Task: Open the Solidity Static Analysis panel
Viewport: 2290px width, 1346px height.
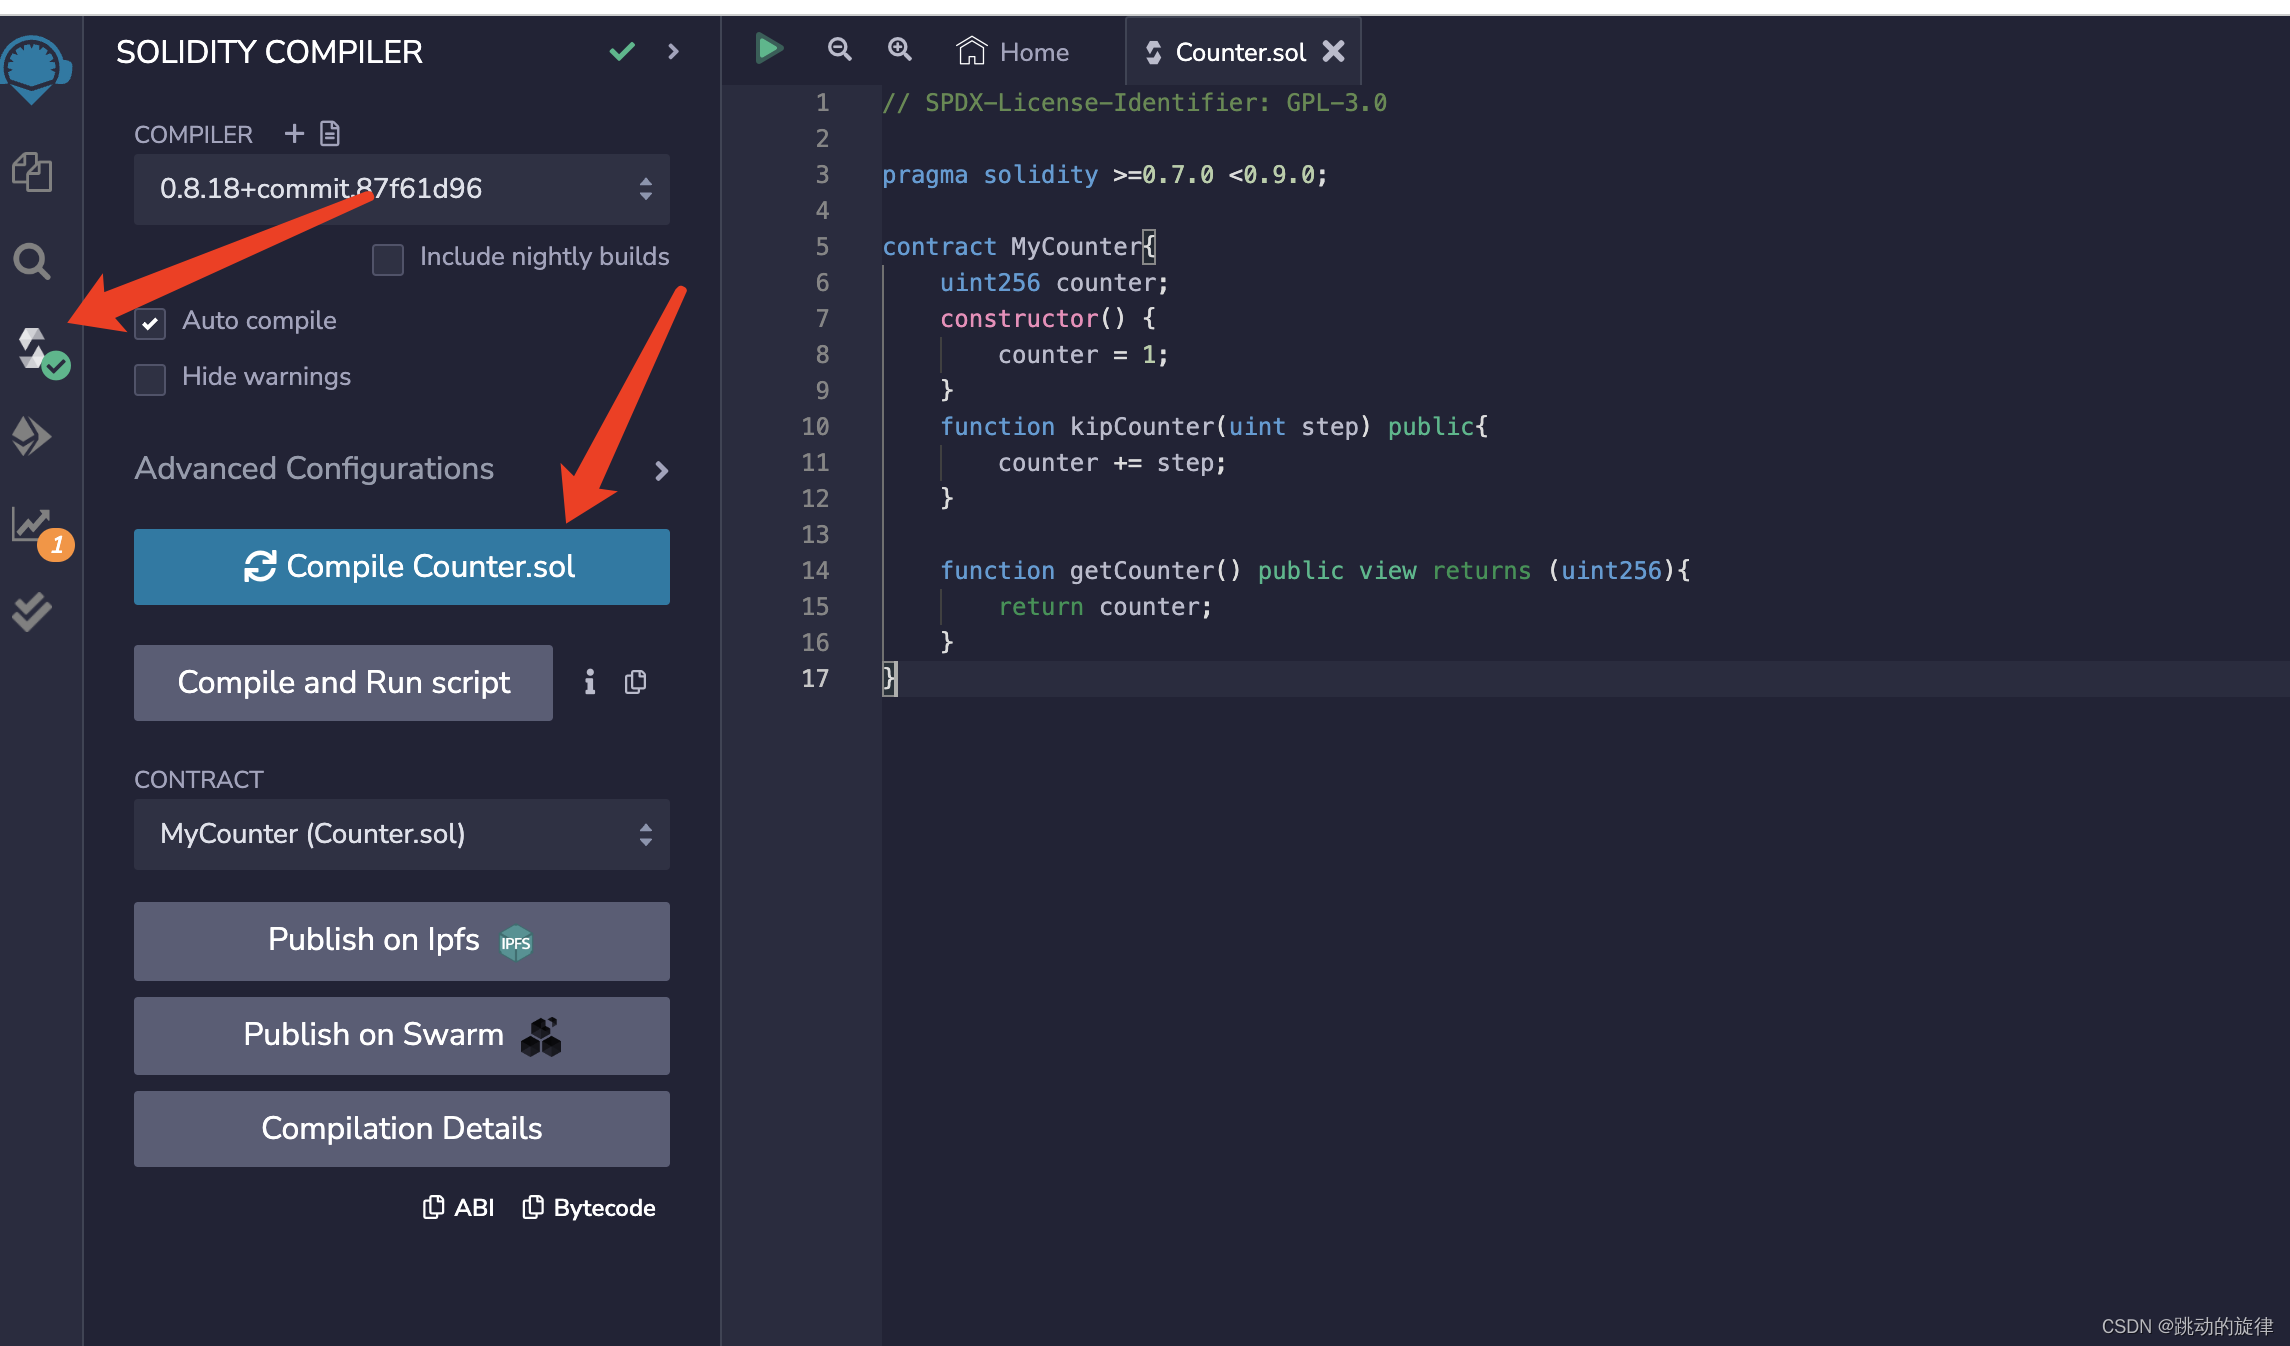Action: [x=30, y=524]
